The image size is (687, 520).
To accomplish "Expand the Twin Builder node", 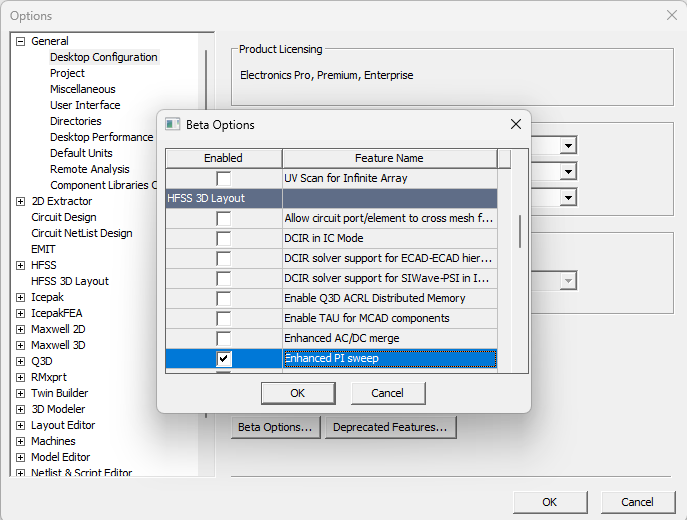I will [x=20, y=393].
